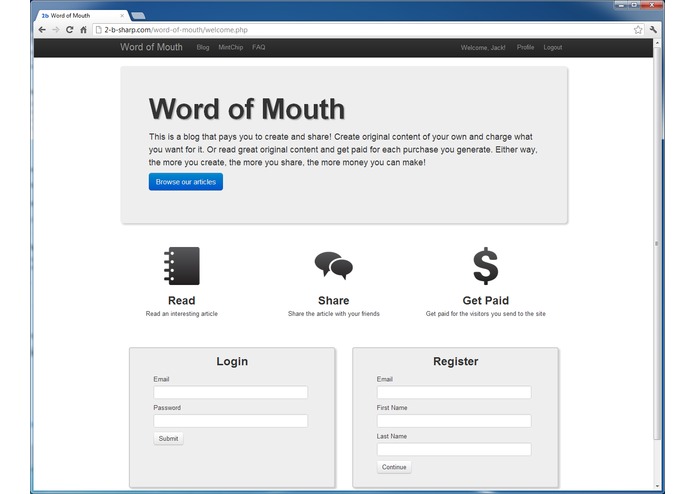Viewport: 695px width, 494px height.
Task: Open the Profile link
Action: tap(525, 47)
